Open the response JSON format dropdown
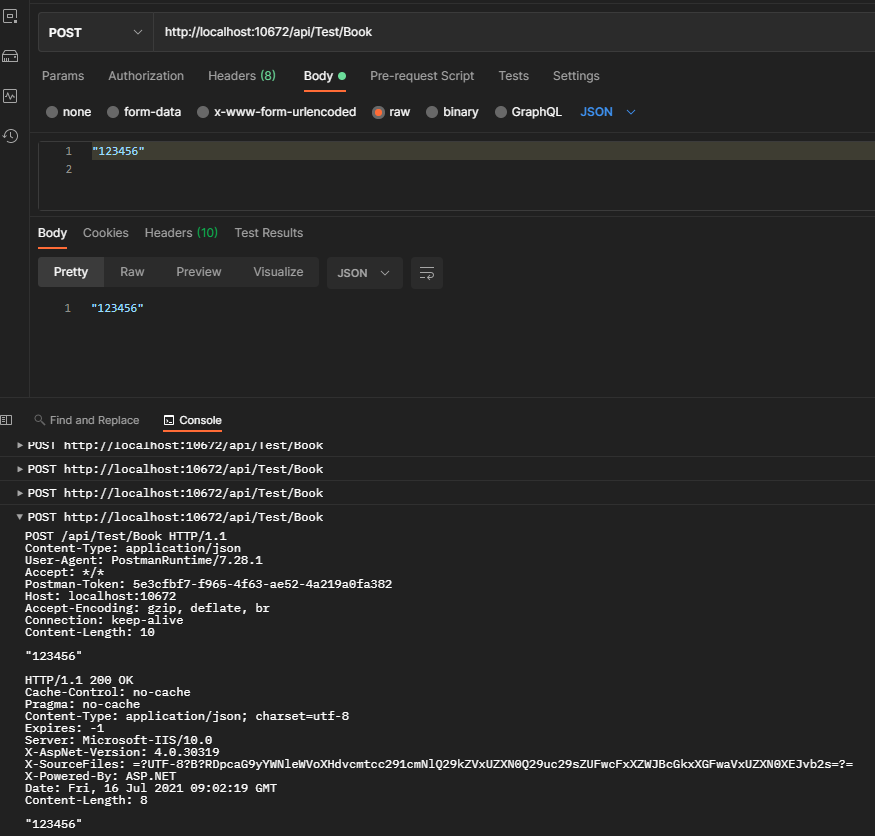The width and height of the screenshot is (875, 836). coord(364,273)
